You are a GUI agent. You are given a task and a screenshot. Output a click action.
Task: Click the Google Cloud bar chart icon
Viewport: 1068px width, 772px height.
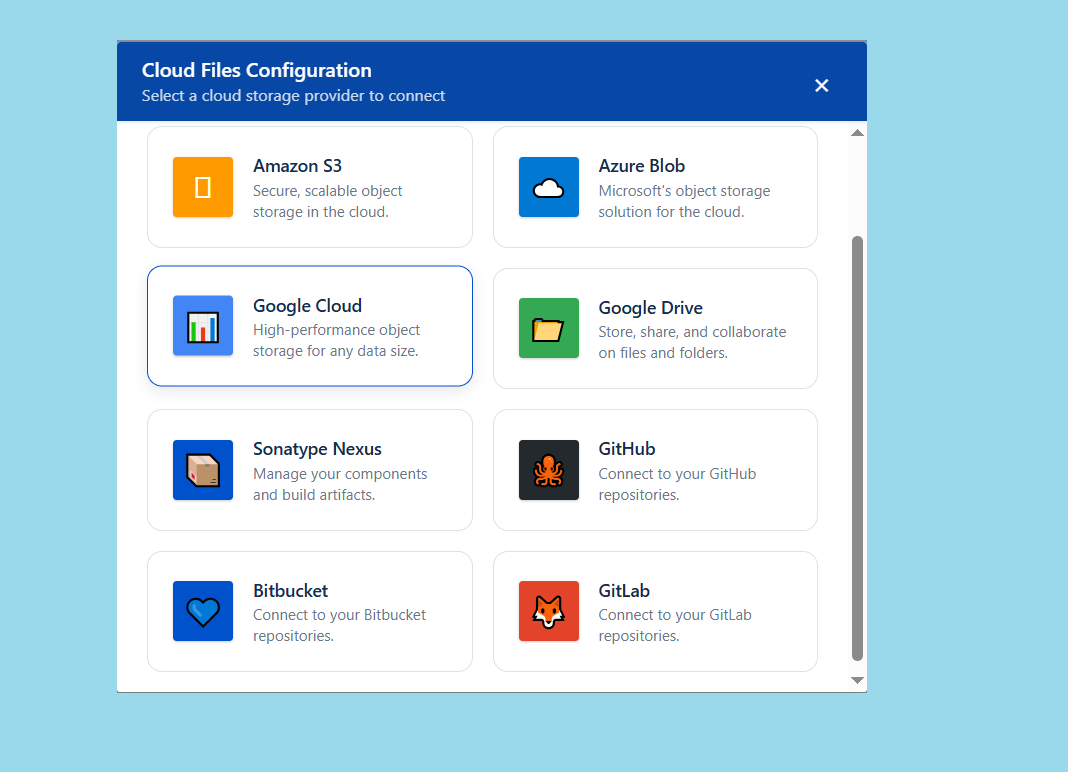[x=203, y=326]
